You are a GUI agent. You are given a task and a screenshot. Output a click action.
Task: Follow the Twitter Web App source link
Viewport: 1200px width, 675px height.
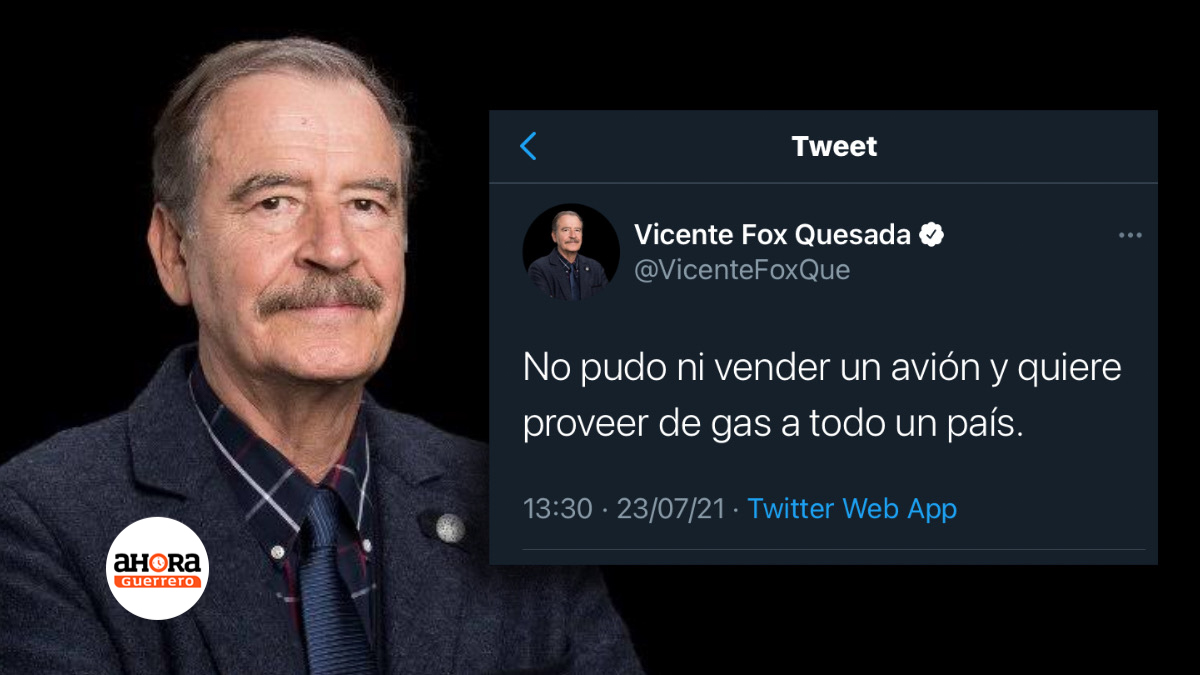tap(852, 509)
